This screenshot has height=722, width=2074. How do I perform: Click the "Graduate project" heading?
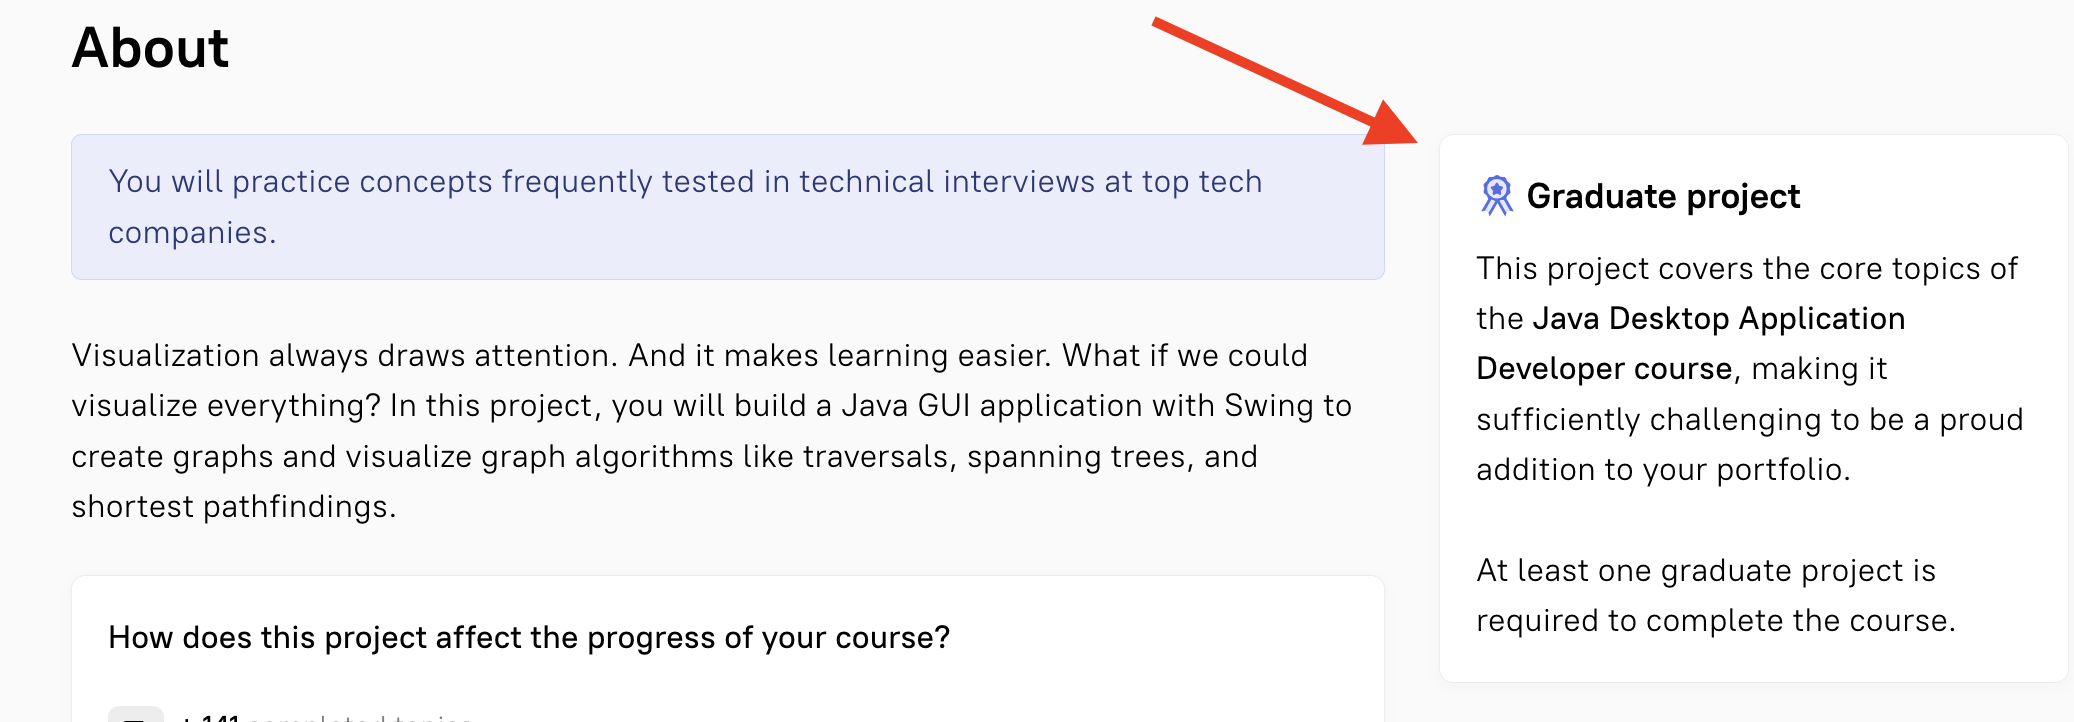(x=1663, y=196)
